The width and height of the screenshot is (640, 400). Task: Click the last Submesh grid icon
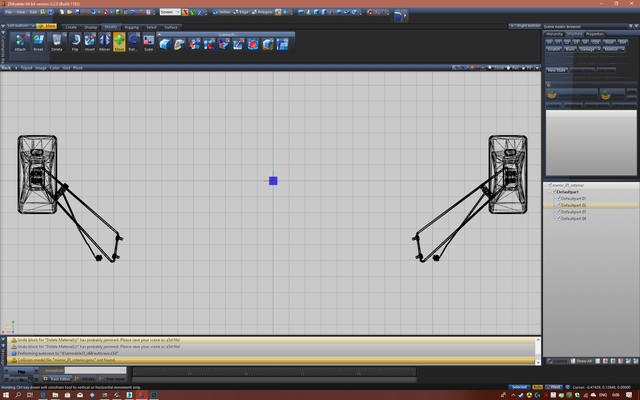(282, 44)
